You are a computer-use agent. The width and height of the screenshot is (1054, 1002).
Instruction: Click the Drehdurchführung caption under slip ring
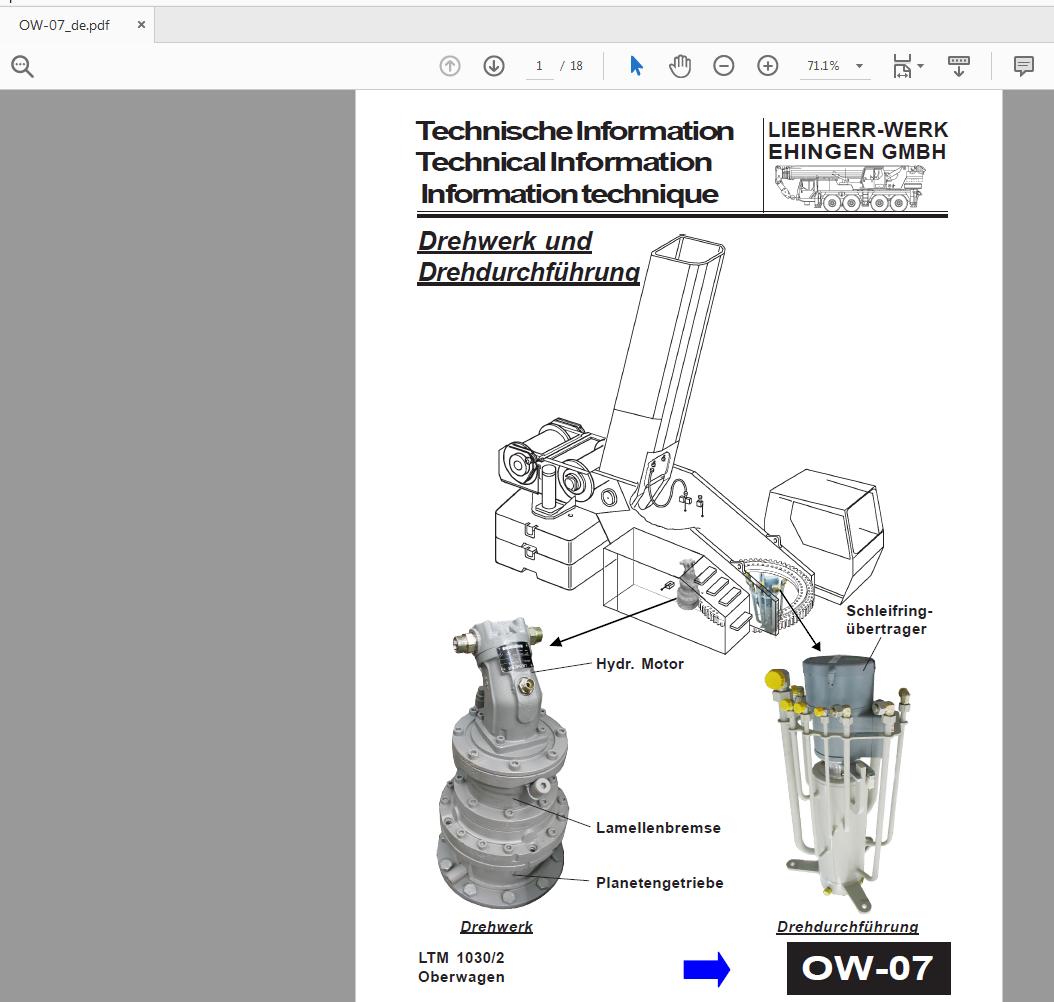coord(848,927)
